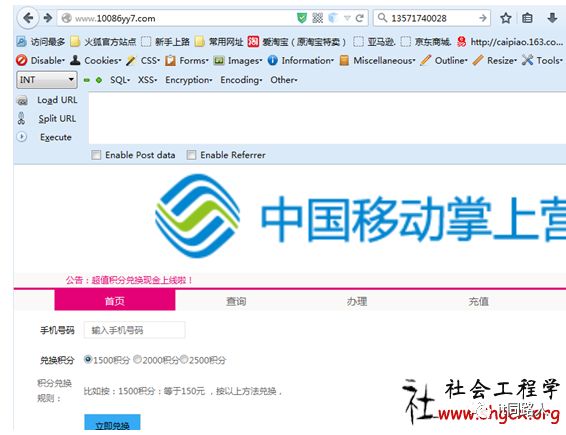This screenshot has height=435, width=566.
Task: Click the browser back arrow button
Action: tap(28, 18)
